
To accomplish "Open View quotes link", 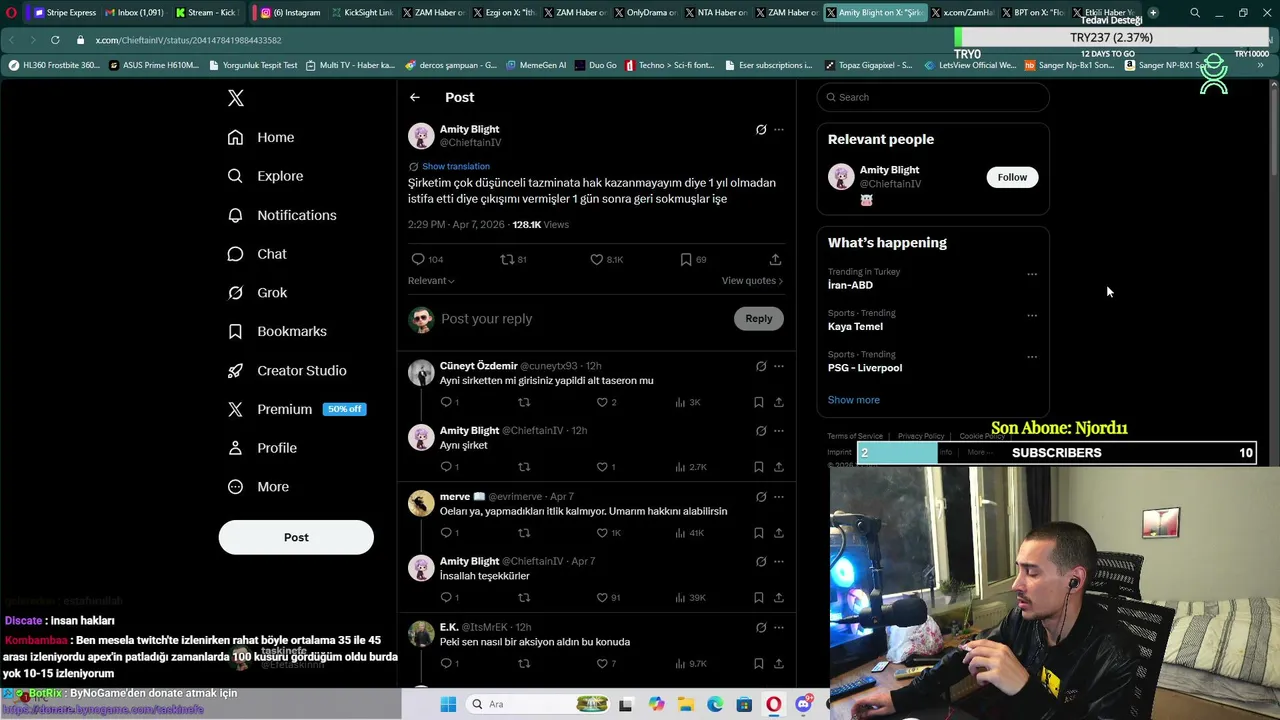I will pos(752,281).
